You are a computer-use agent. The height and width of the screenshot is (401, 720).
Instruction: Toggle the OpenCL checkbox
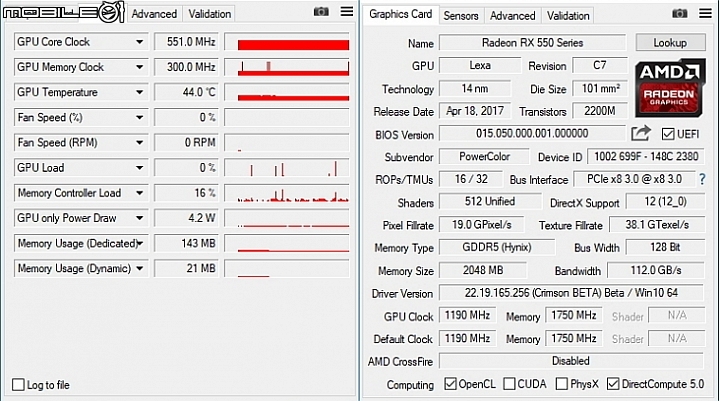coord(450,384)
